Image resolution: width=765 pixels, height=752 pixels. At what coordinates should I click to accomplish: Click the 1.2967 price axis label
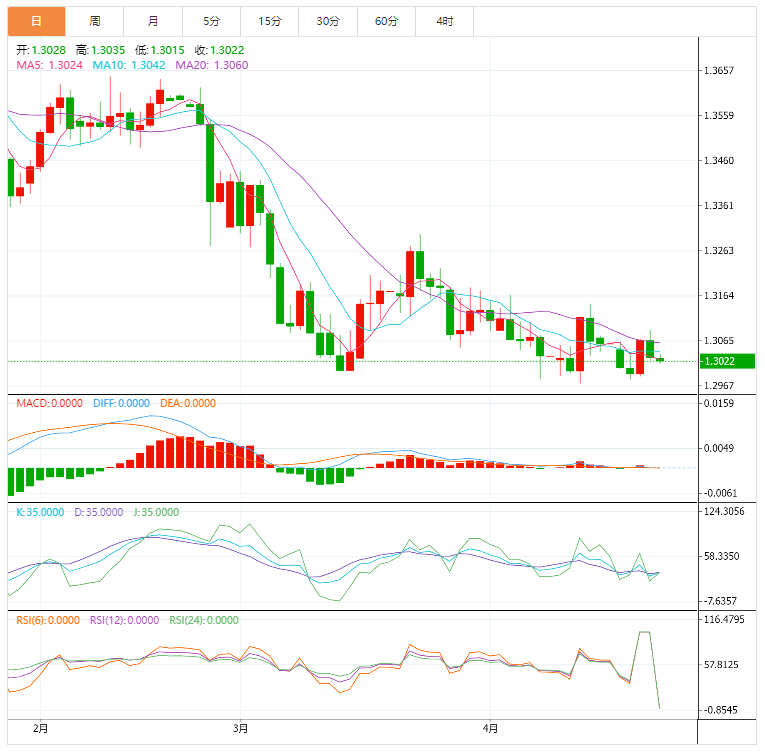(719, 386)
